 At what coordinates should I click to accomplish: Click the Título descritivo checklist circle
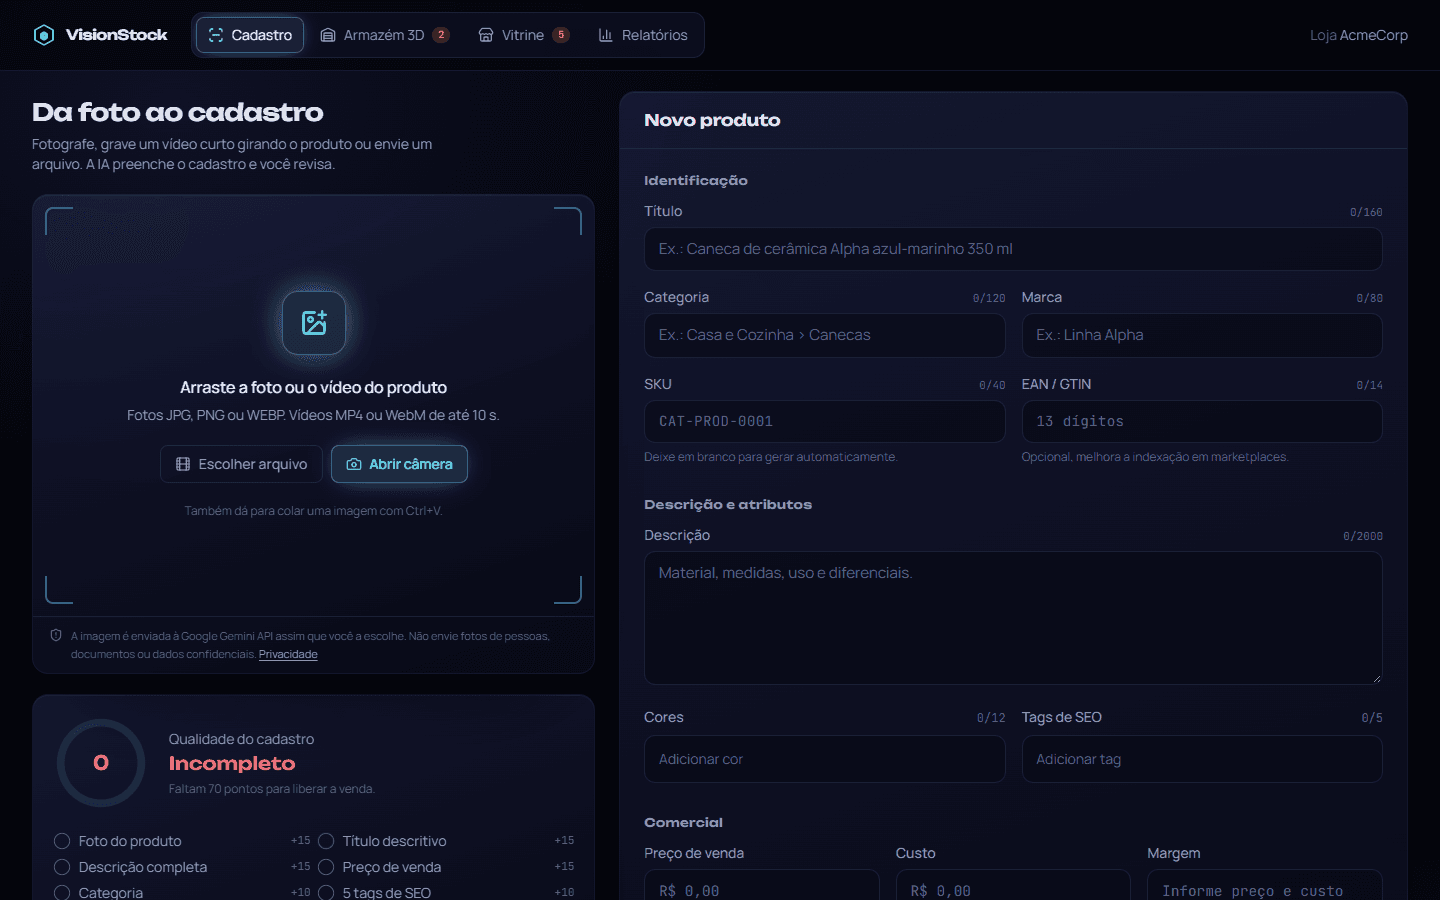326,841
